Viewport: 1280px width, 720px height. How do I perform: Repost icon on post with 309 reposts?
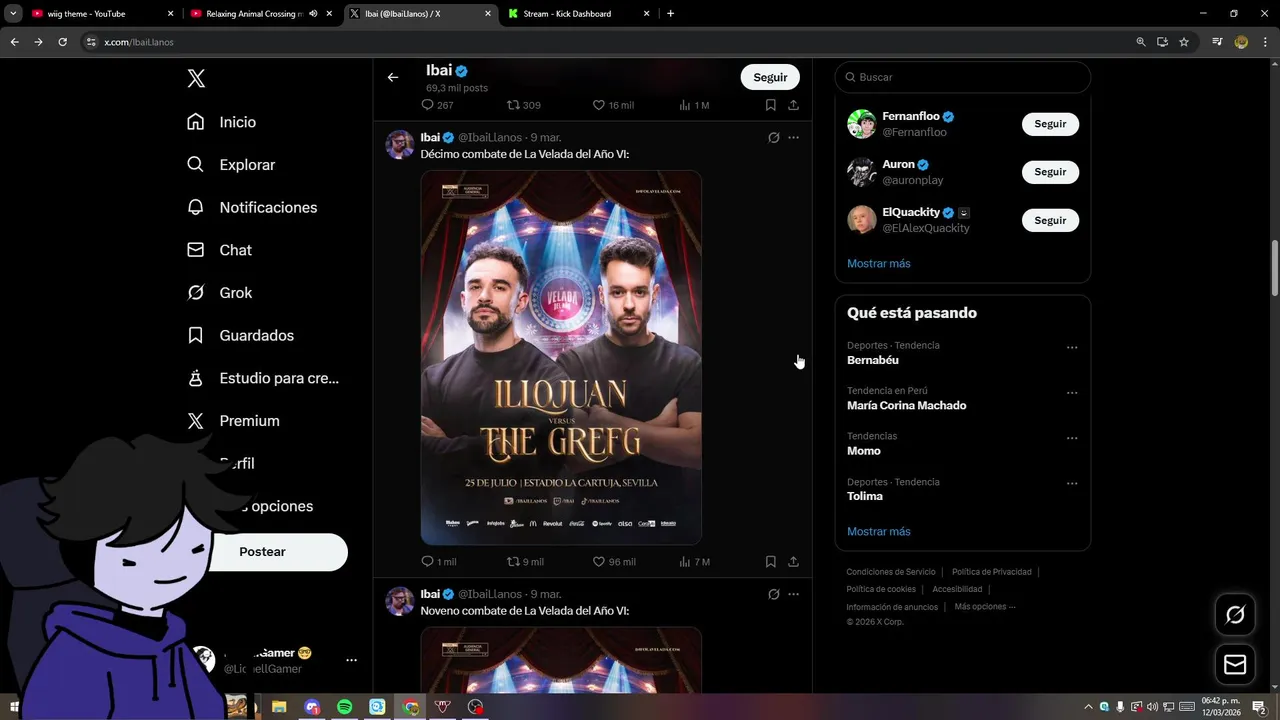(513, 105)
